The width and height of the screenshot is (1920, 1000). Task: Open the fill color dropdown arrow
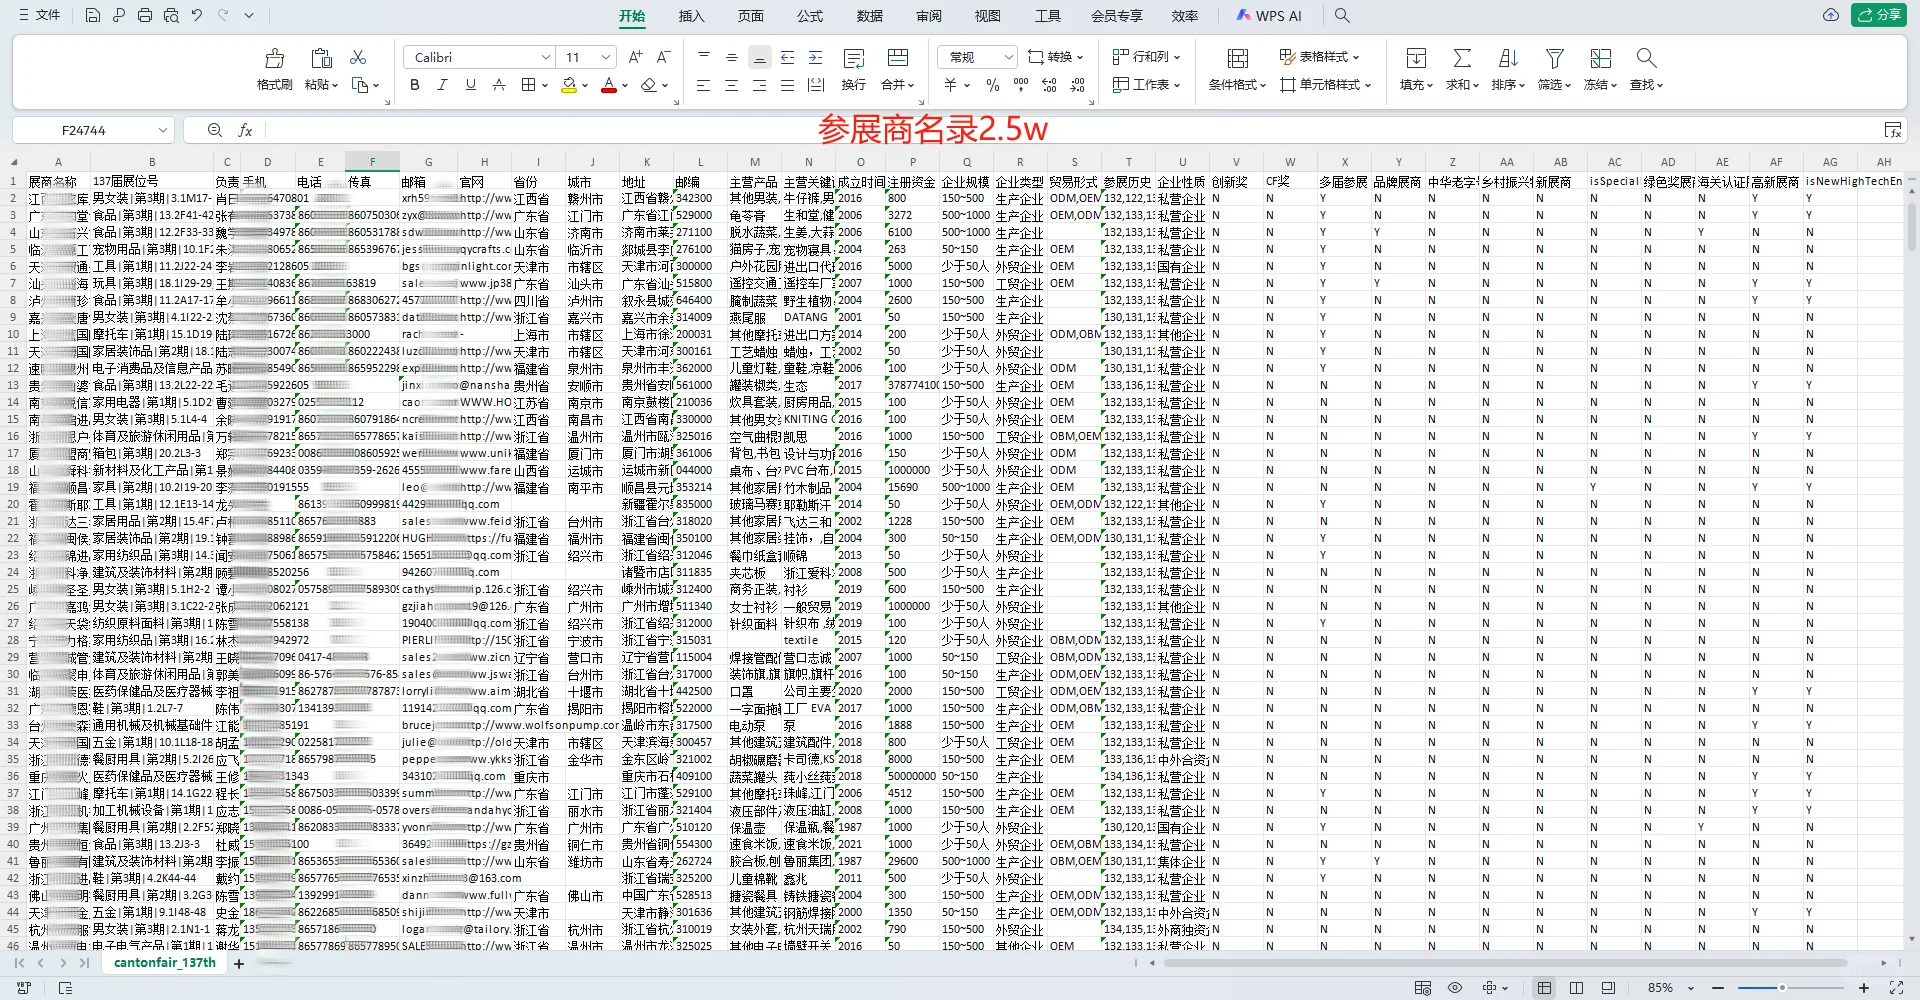(585, 85)
